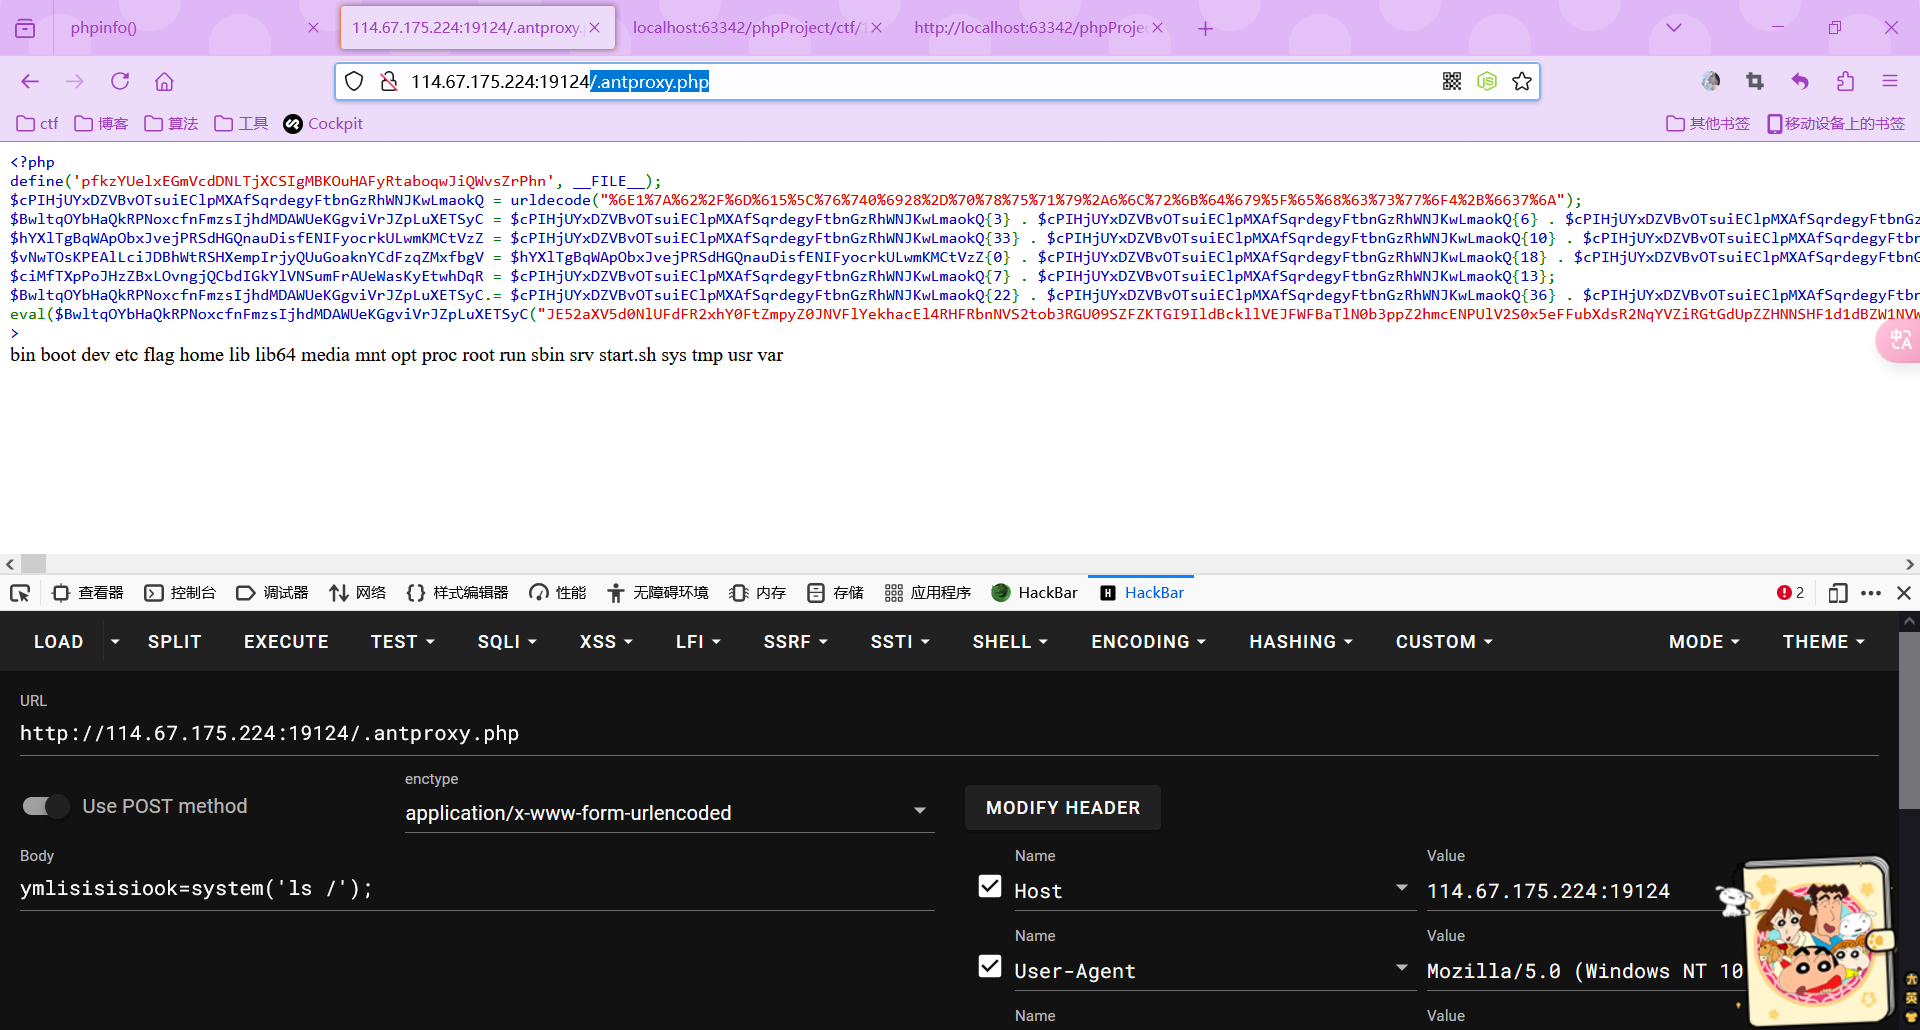The width and height of the screenshot is (1920, 1030).
Task: Click the Body input field
Action: click(477, 888)
